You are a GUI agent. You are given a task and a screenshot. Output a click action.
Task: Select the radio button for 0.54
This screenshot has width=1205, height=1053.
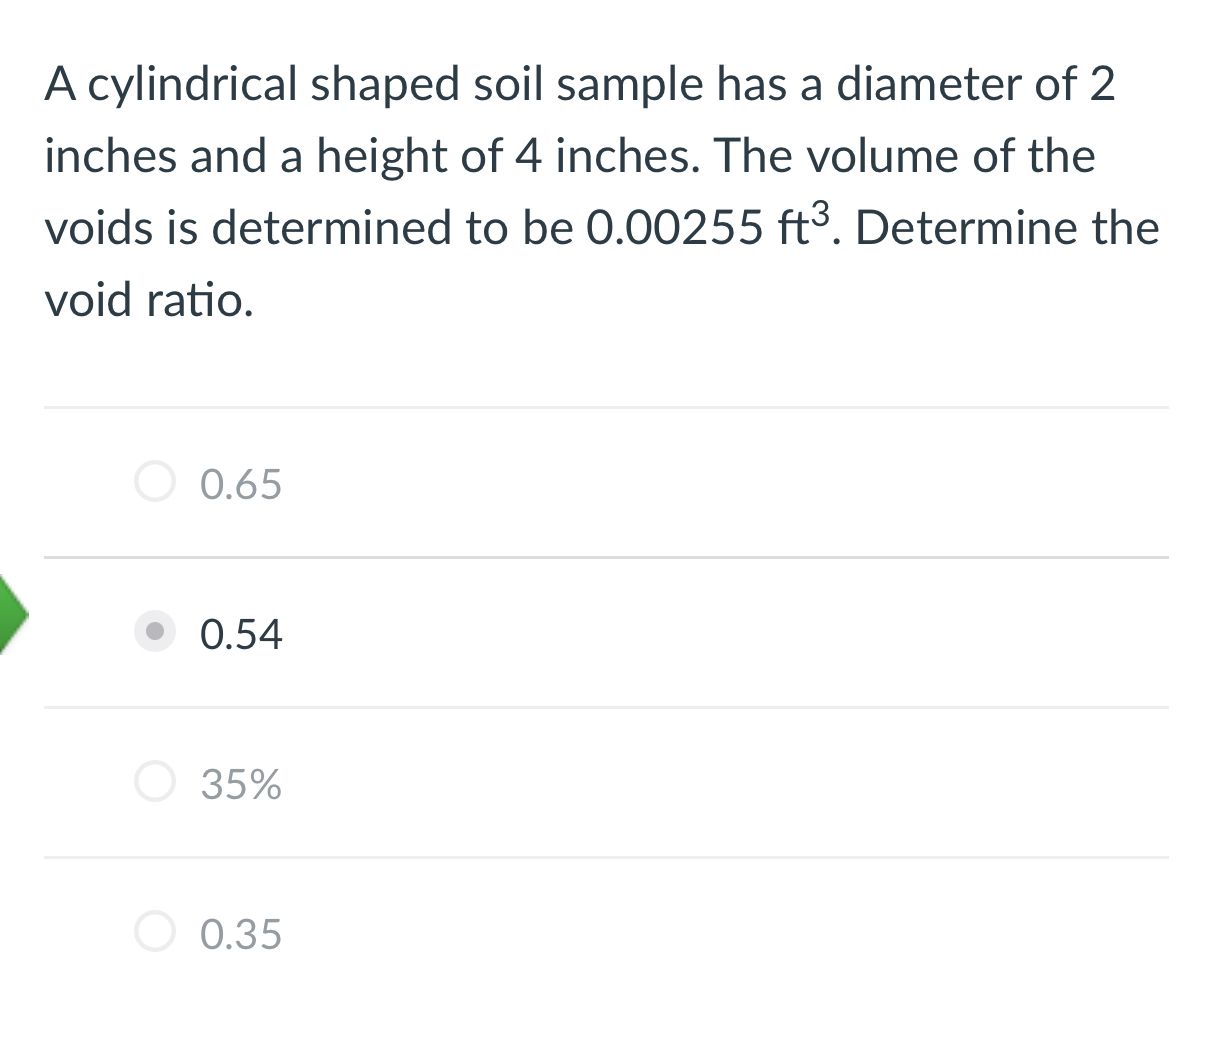[155, 631]
